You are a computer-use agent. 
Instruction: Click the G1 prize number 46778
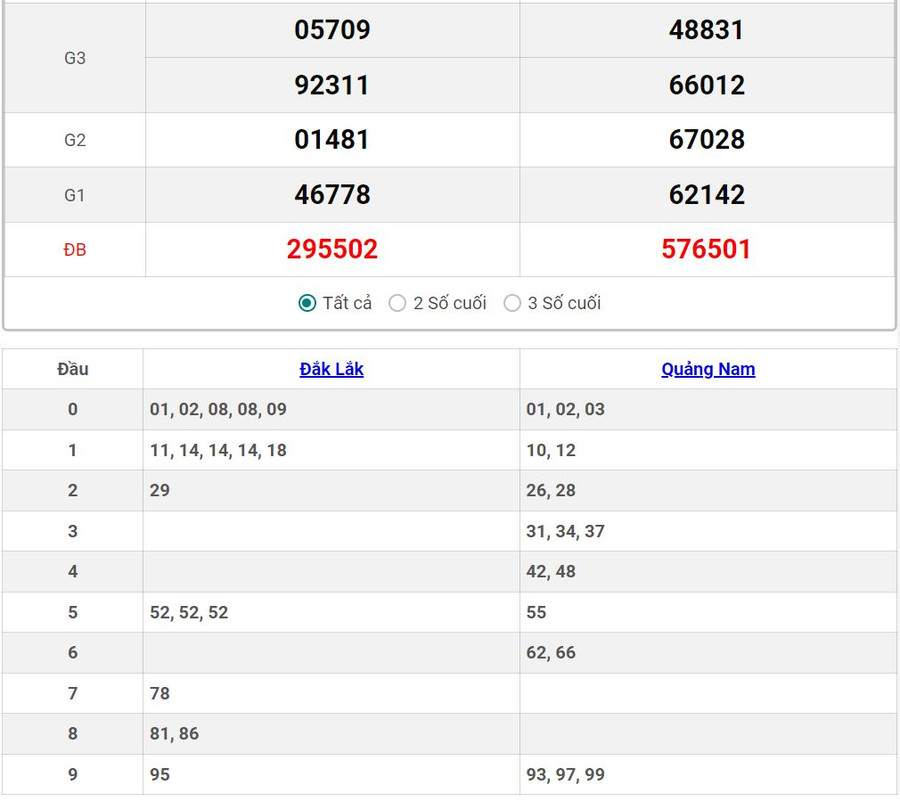coord(332,194)
